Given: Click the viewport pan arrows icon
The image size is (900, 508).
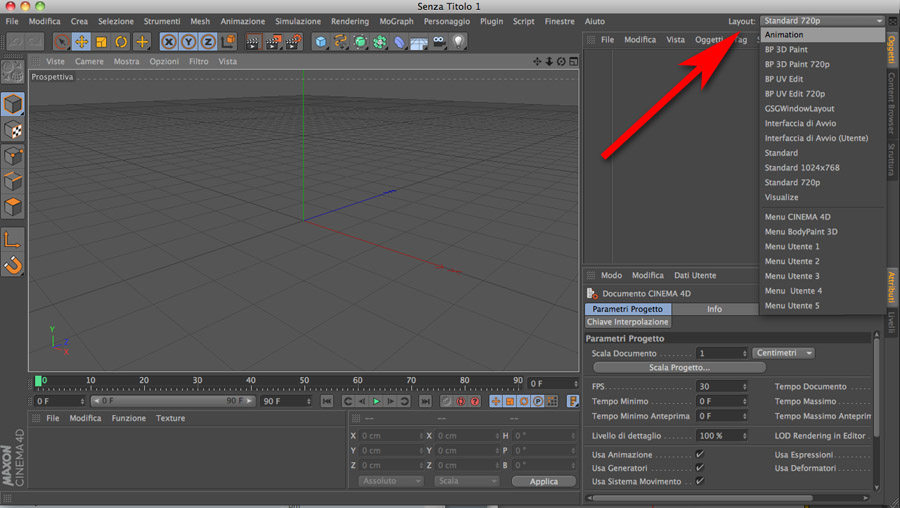Looking at the screenshot, I should 537,61.
